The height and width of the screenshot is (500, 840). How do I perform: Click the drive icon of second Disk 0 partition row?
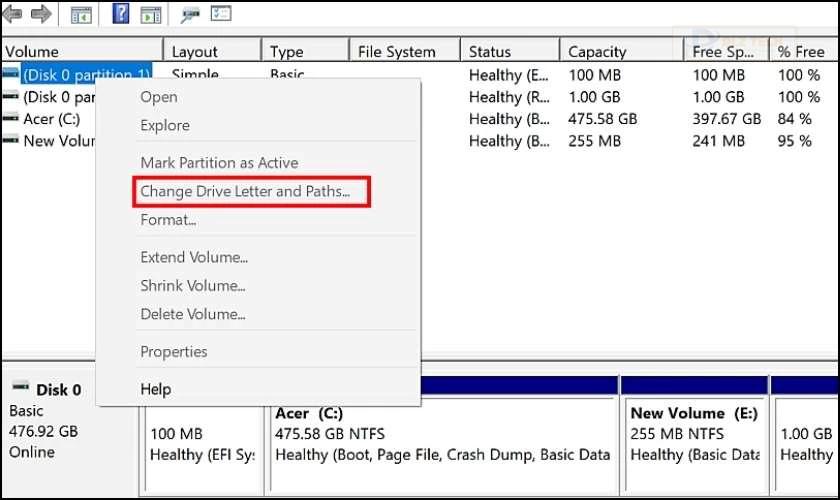[11, 96]
